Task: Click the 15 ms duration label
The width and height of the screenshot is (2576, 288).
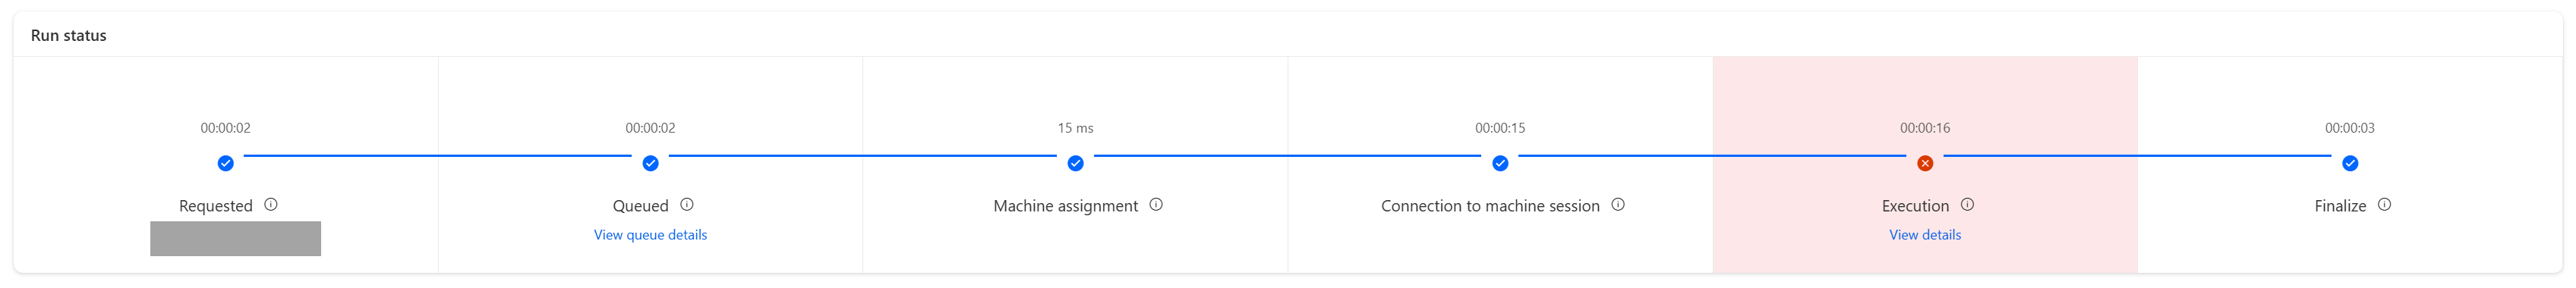Action: [1076, 128]
